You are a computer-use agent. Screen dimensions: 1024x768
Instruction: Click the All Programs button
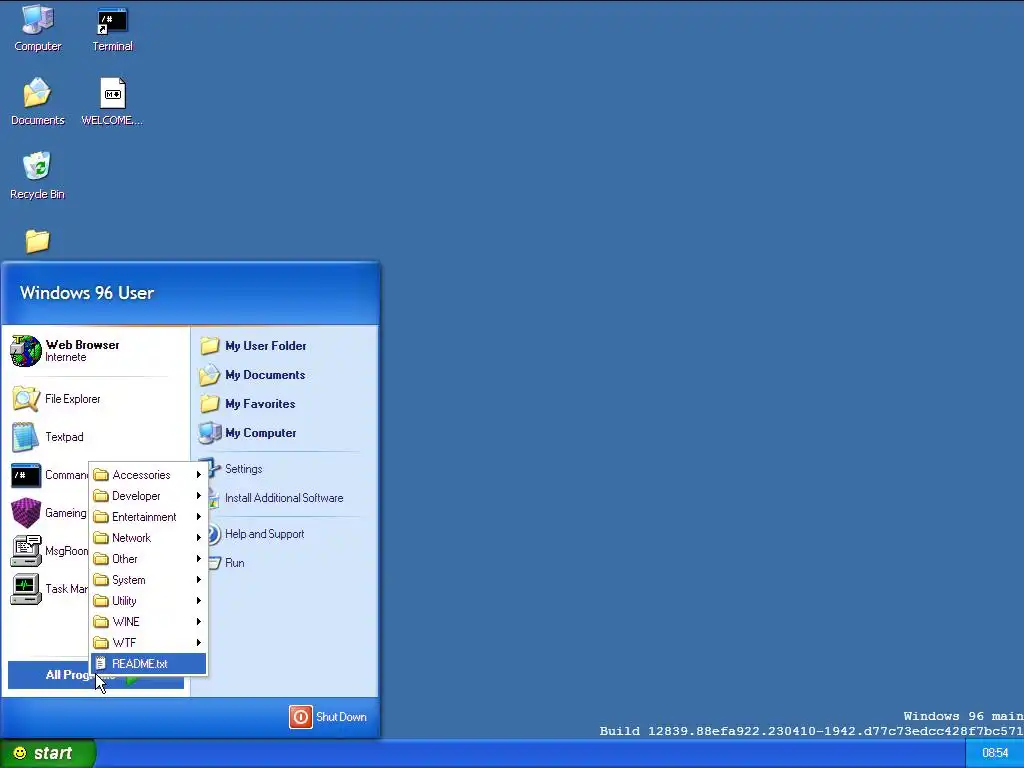[x=95, y=675]
